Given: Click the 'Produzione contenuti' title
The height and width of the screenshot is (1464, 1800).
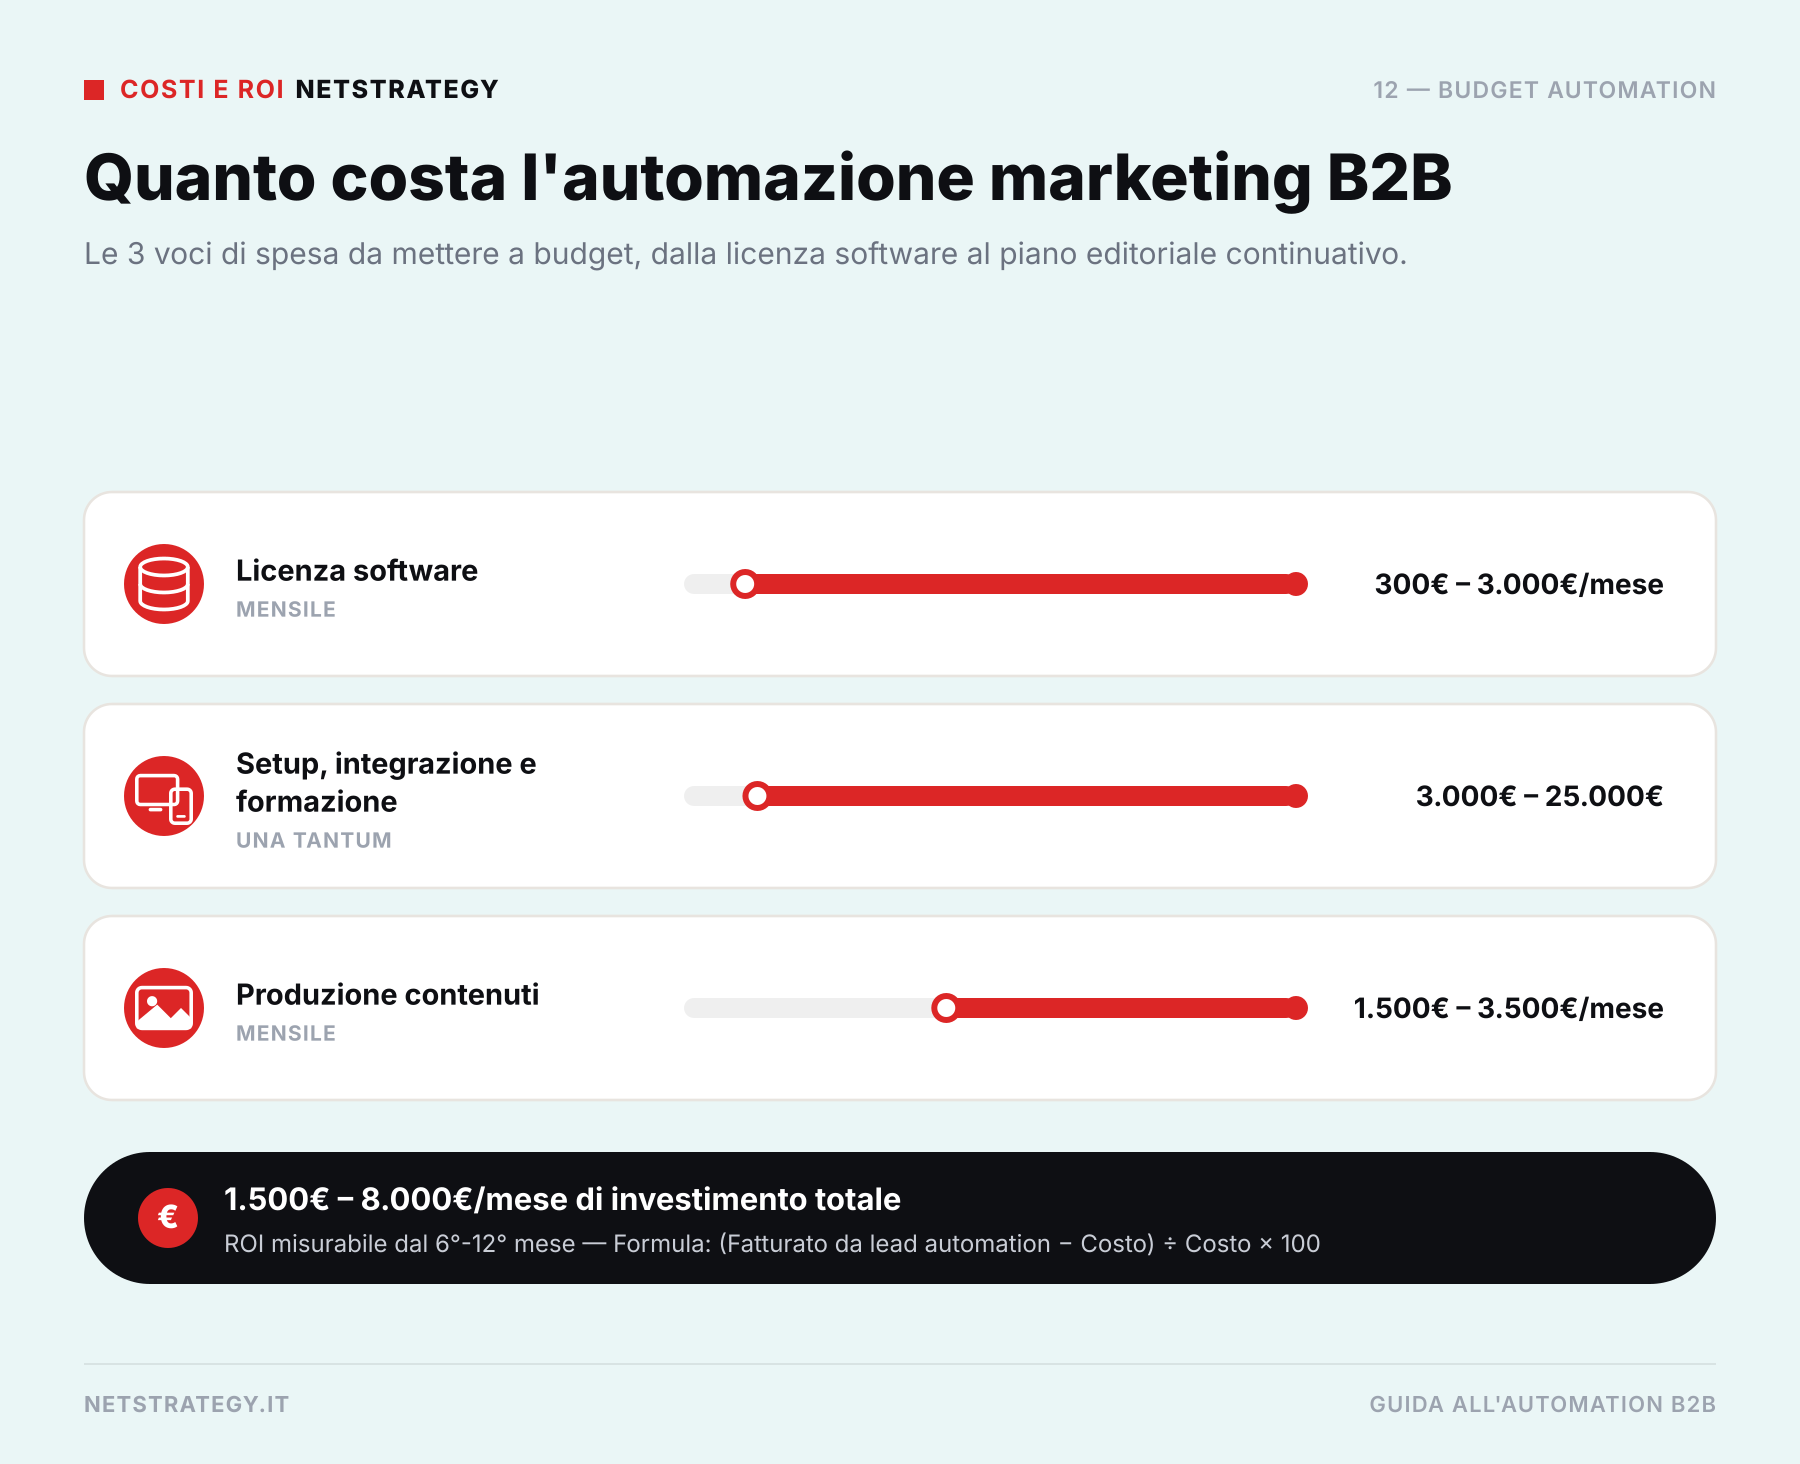Looking at the screenshot, I should coord(387,994).
